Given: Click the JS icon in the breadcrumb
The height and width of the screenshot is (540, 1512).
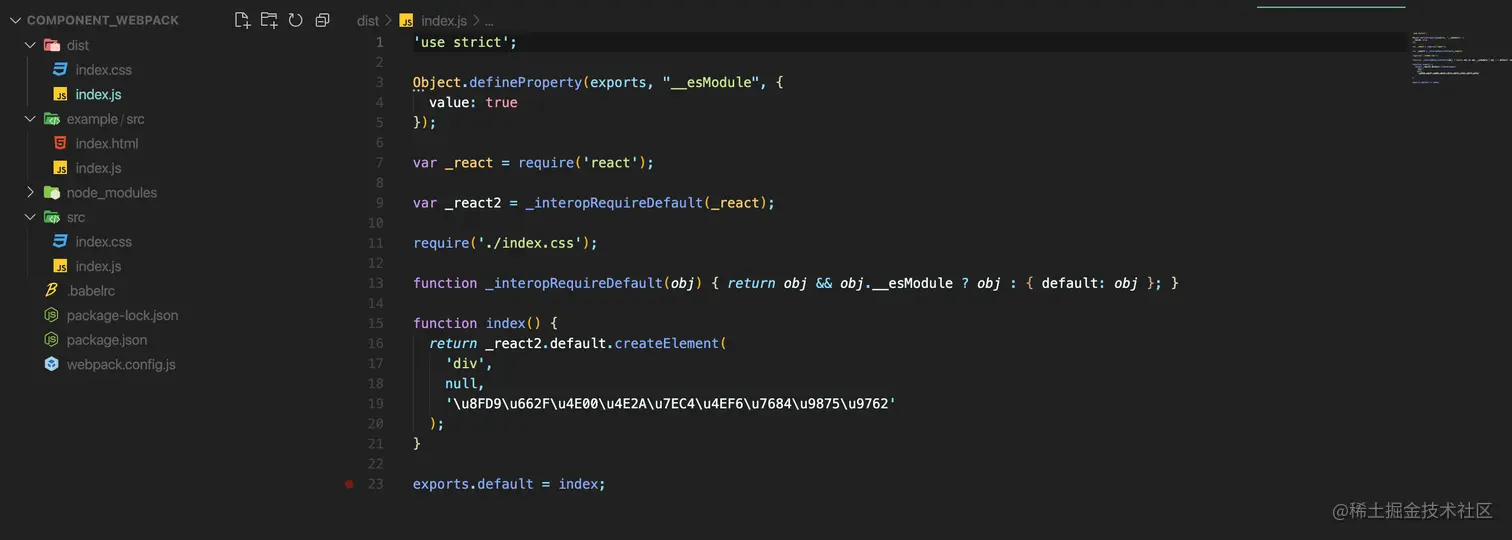Looking at the screenshot, I should (x=406, y=21).
